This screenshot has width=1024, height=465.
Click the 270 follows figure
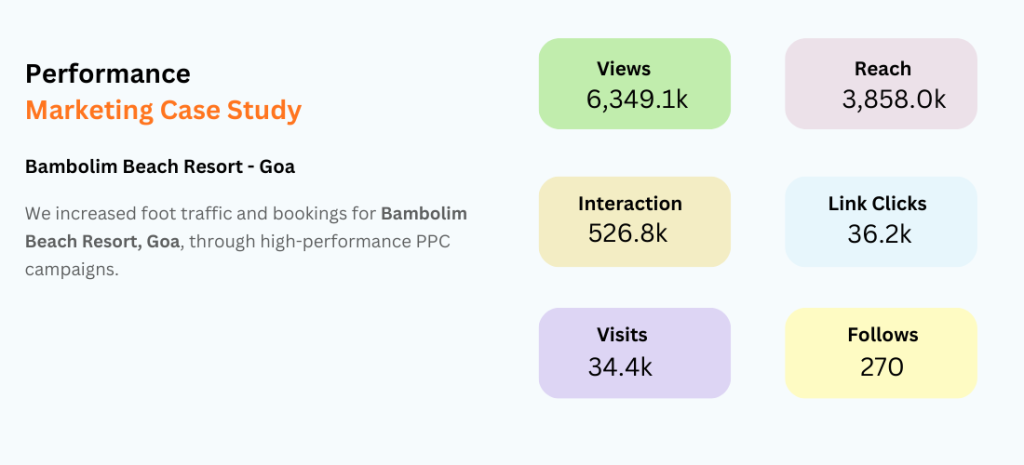(x=881, y=366)
